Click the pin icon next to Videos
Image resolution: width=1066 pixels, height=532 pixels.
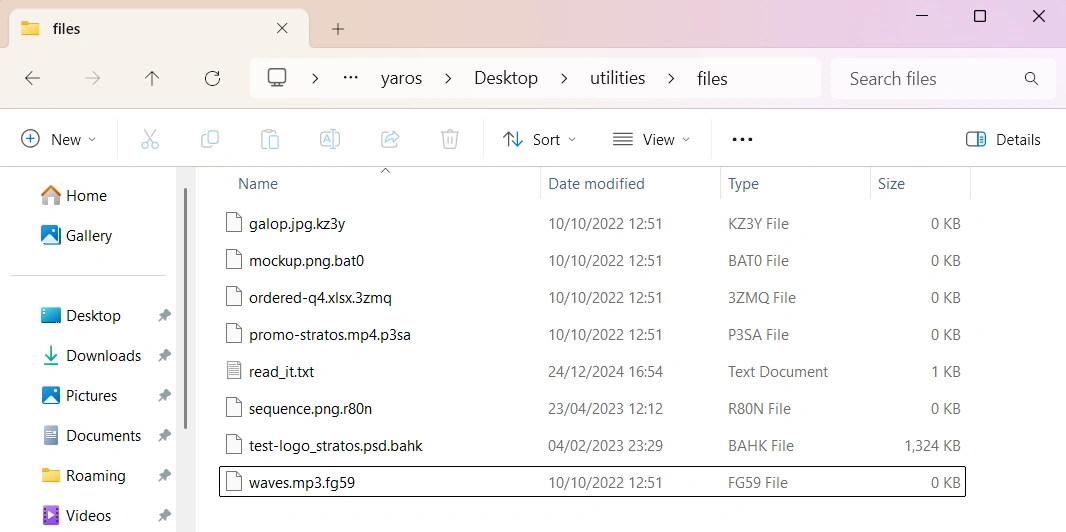tap(164, 516)
